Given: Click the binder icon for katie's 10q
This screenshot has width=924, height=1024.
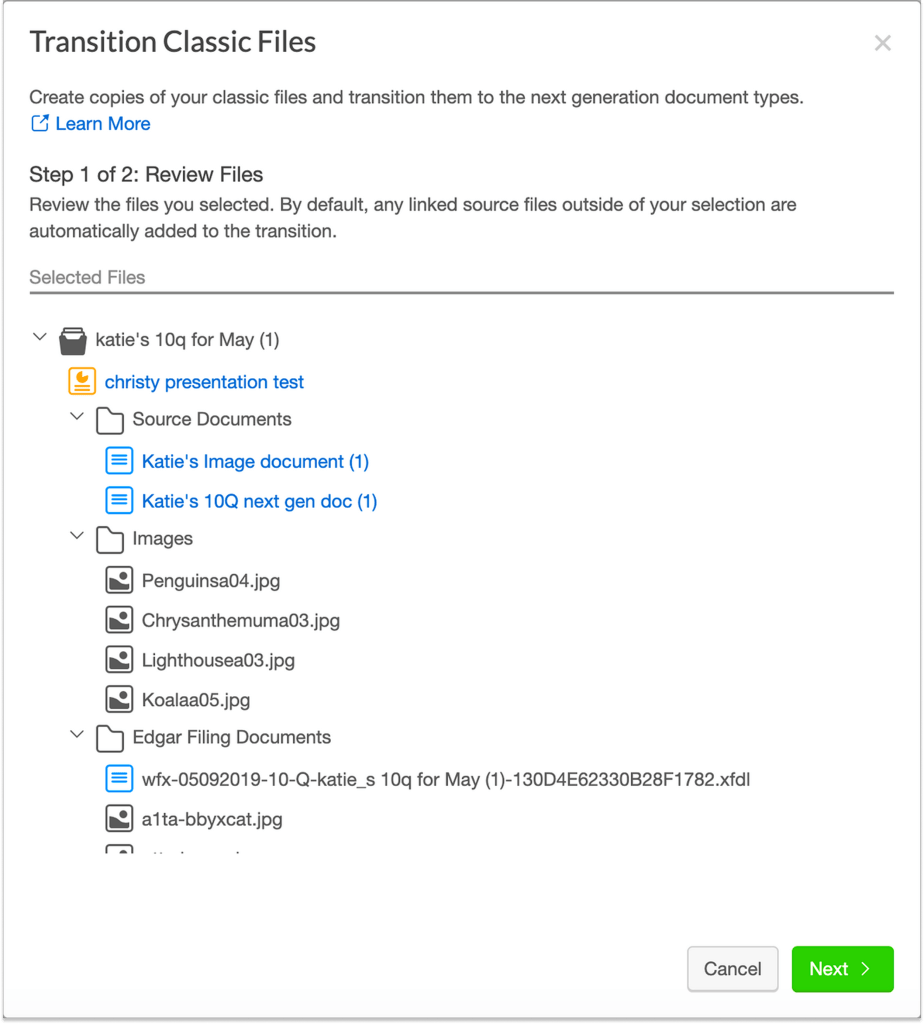Looking at the screenshot, I should coord(73,340).
